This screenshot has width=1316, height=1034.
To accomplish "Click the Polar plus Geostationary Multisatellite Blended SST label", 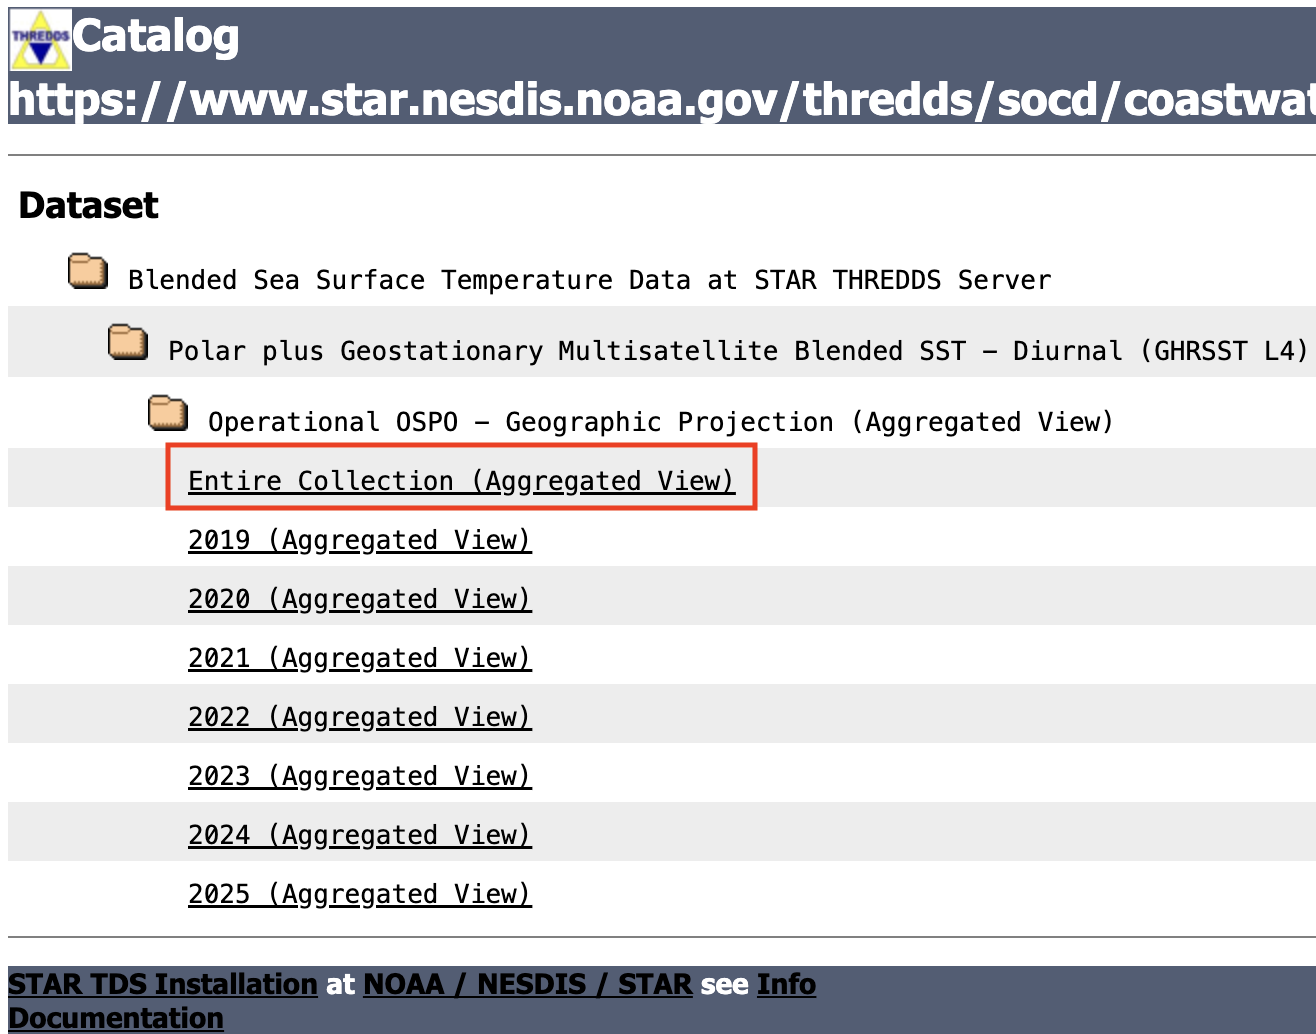I will [x=738, y=351].
